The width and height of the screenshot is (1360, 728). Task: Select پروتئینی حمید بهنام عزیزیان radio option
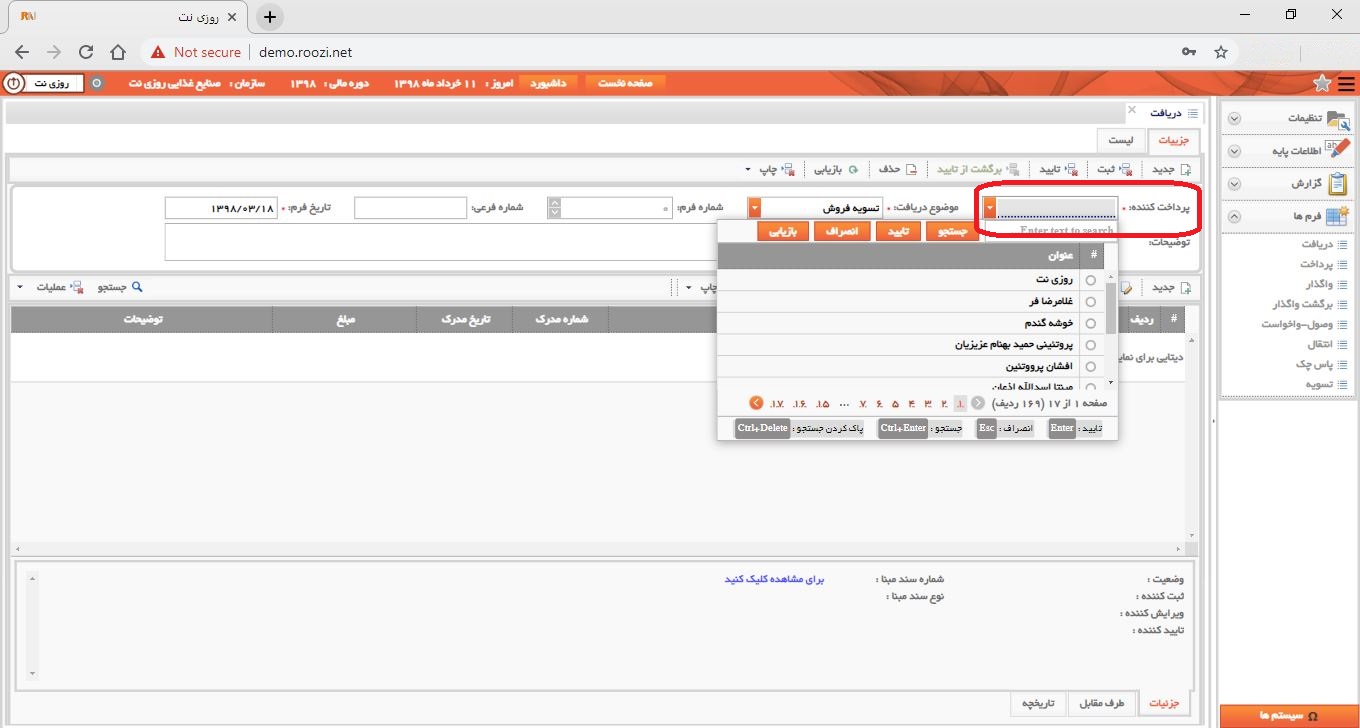pos(1090,345)
